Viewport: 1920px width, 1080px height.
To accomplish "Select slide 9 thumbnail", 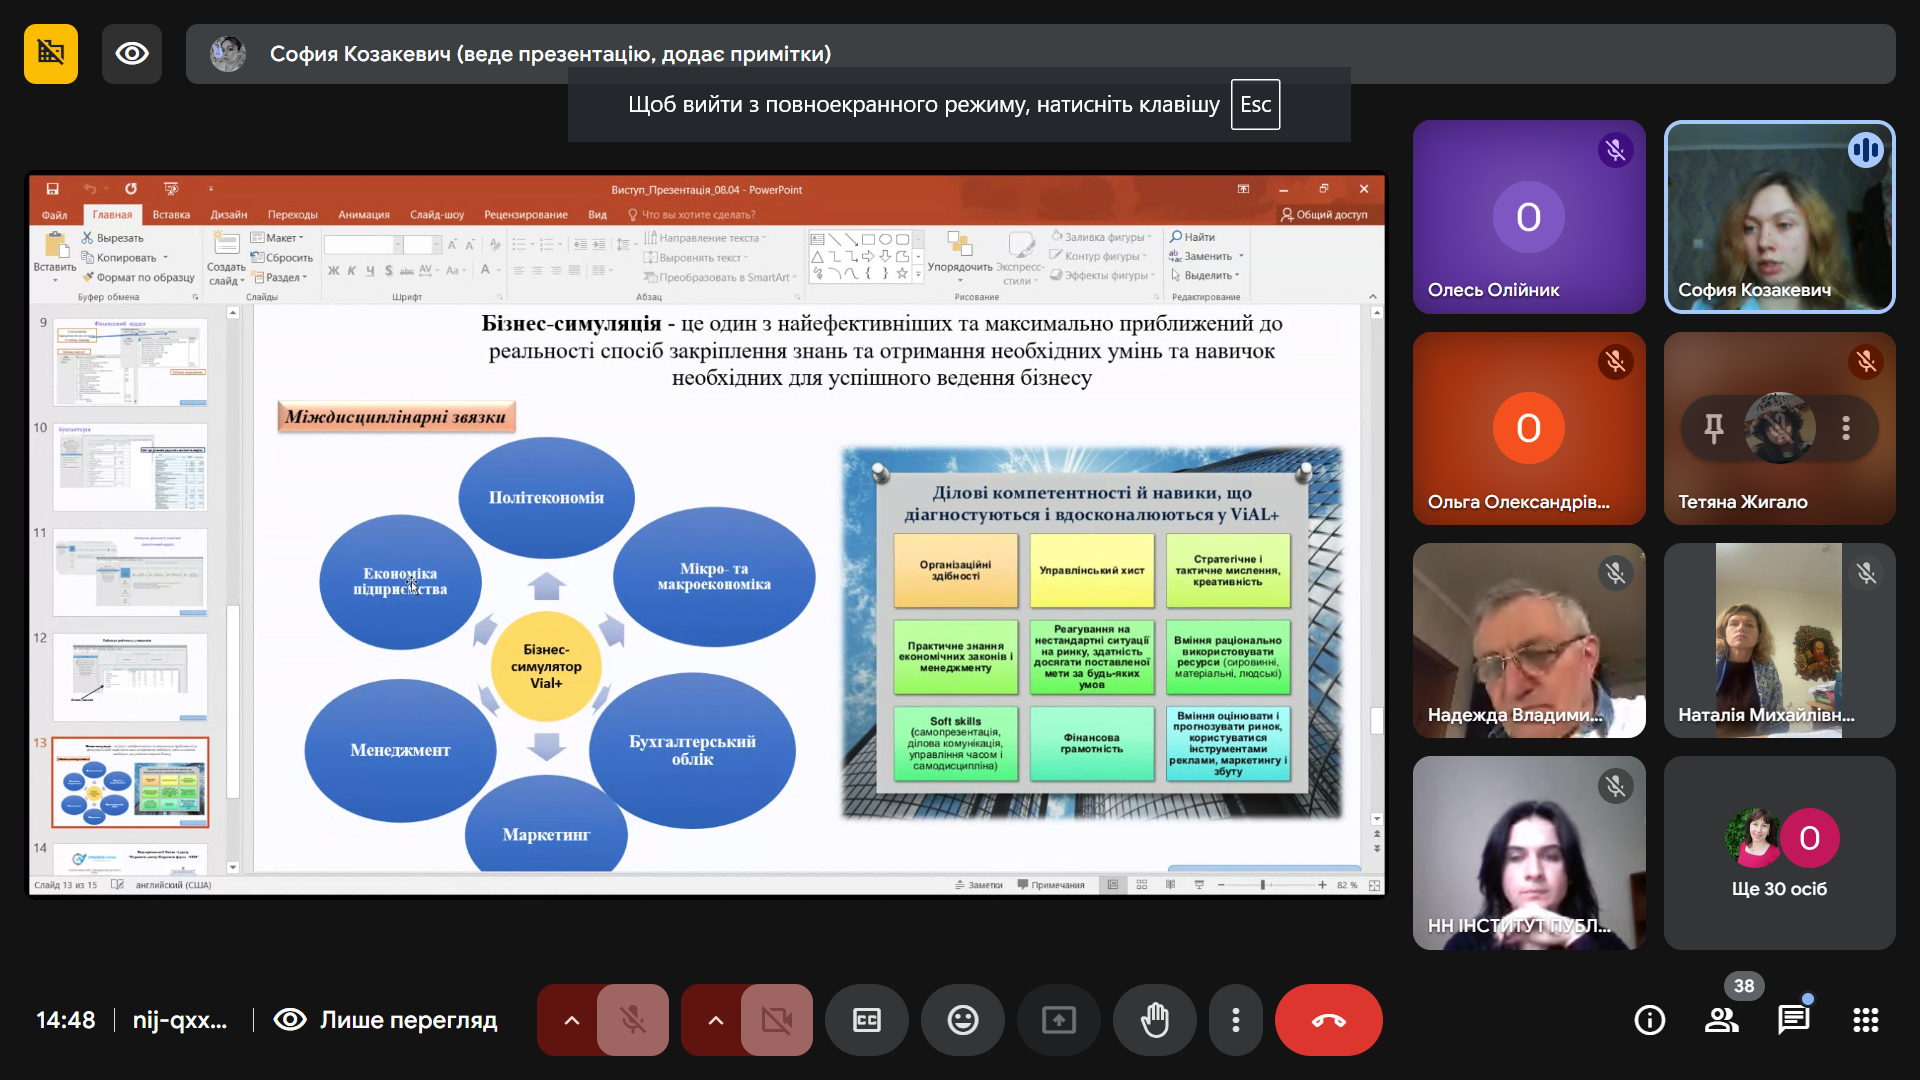I will [130, 362].
